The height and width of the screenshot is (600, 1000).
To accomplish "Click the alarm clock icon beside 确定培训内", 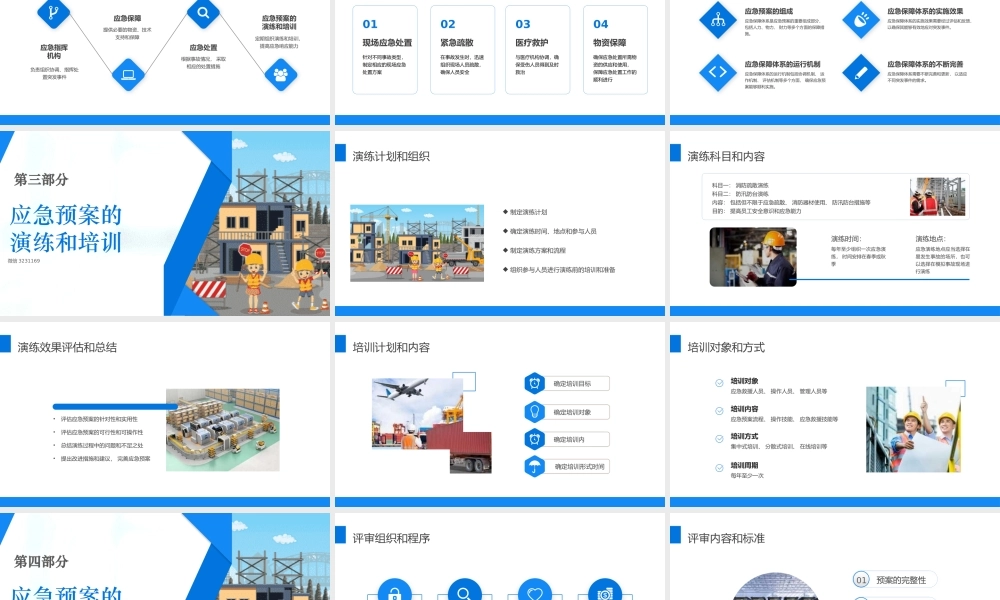I will pos(534,439).
